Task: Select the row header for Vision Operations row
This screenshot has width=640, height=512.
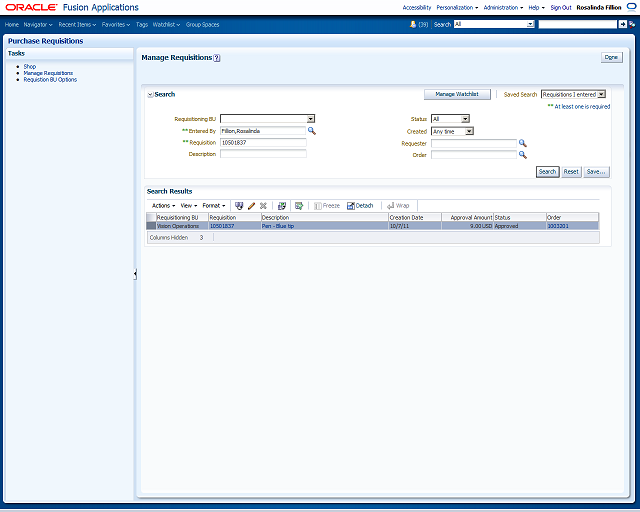Action: 151,226
